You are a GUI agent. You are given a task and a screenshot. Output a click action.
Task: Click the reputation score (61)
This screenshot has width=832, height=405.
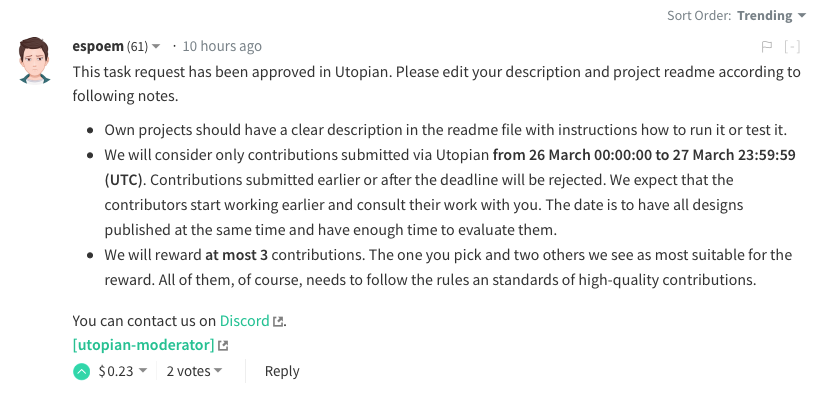click(x=137, y=47)
